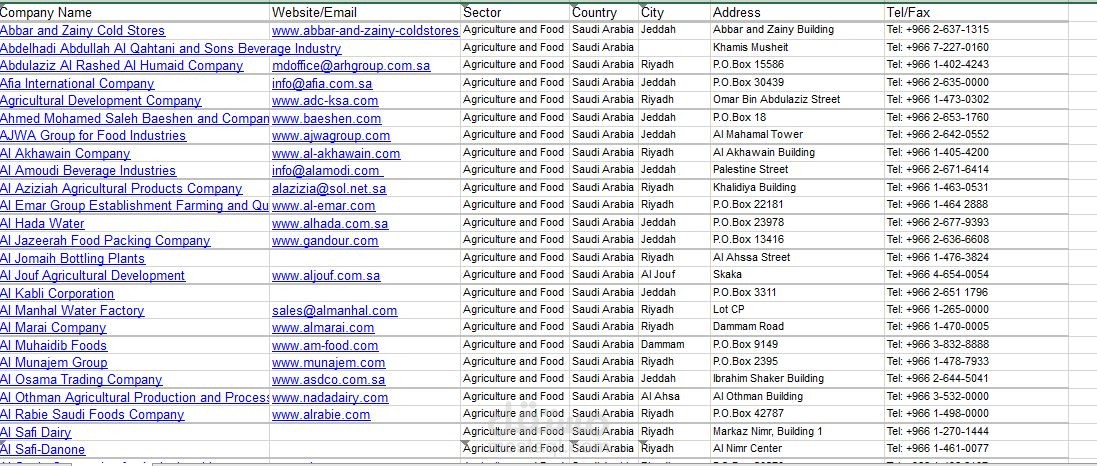
Task: Open Al Osama Trading Company link
Action: coord(81,380)
